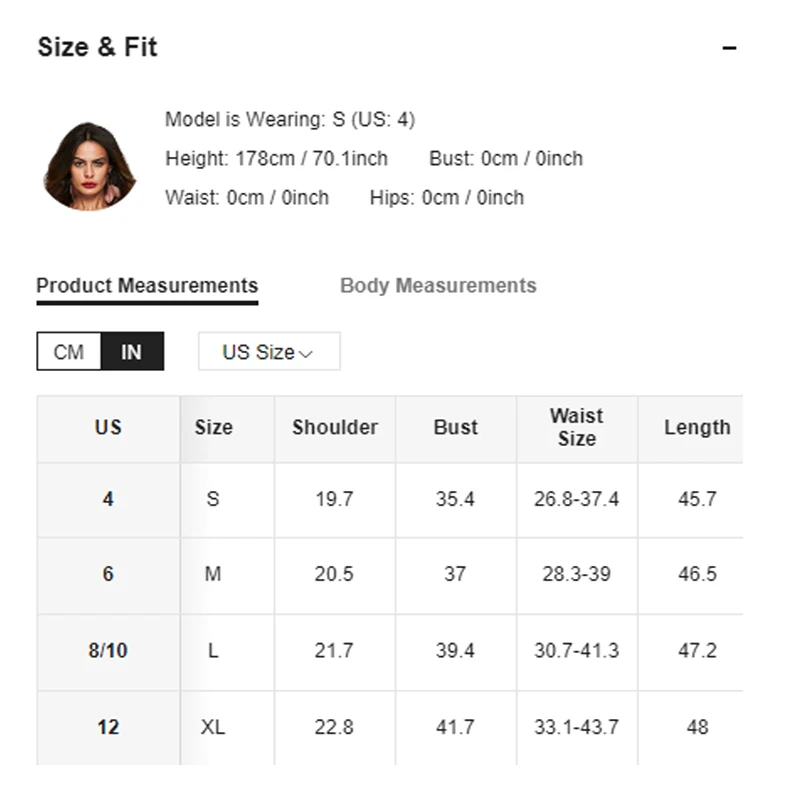The width and height of the screenshot is (800, 800).
Task: Click the Model is Wearing text
Action: [290, 120]
